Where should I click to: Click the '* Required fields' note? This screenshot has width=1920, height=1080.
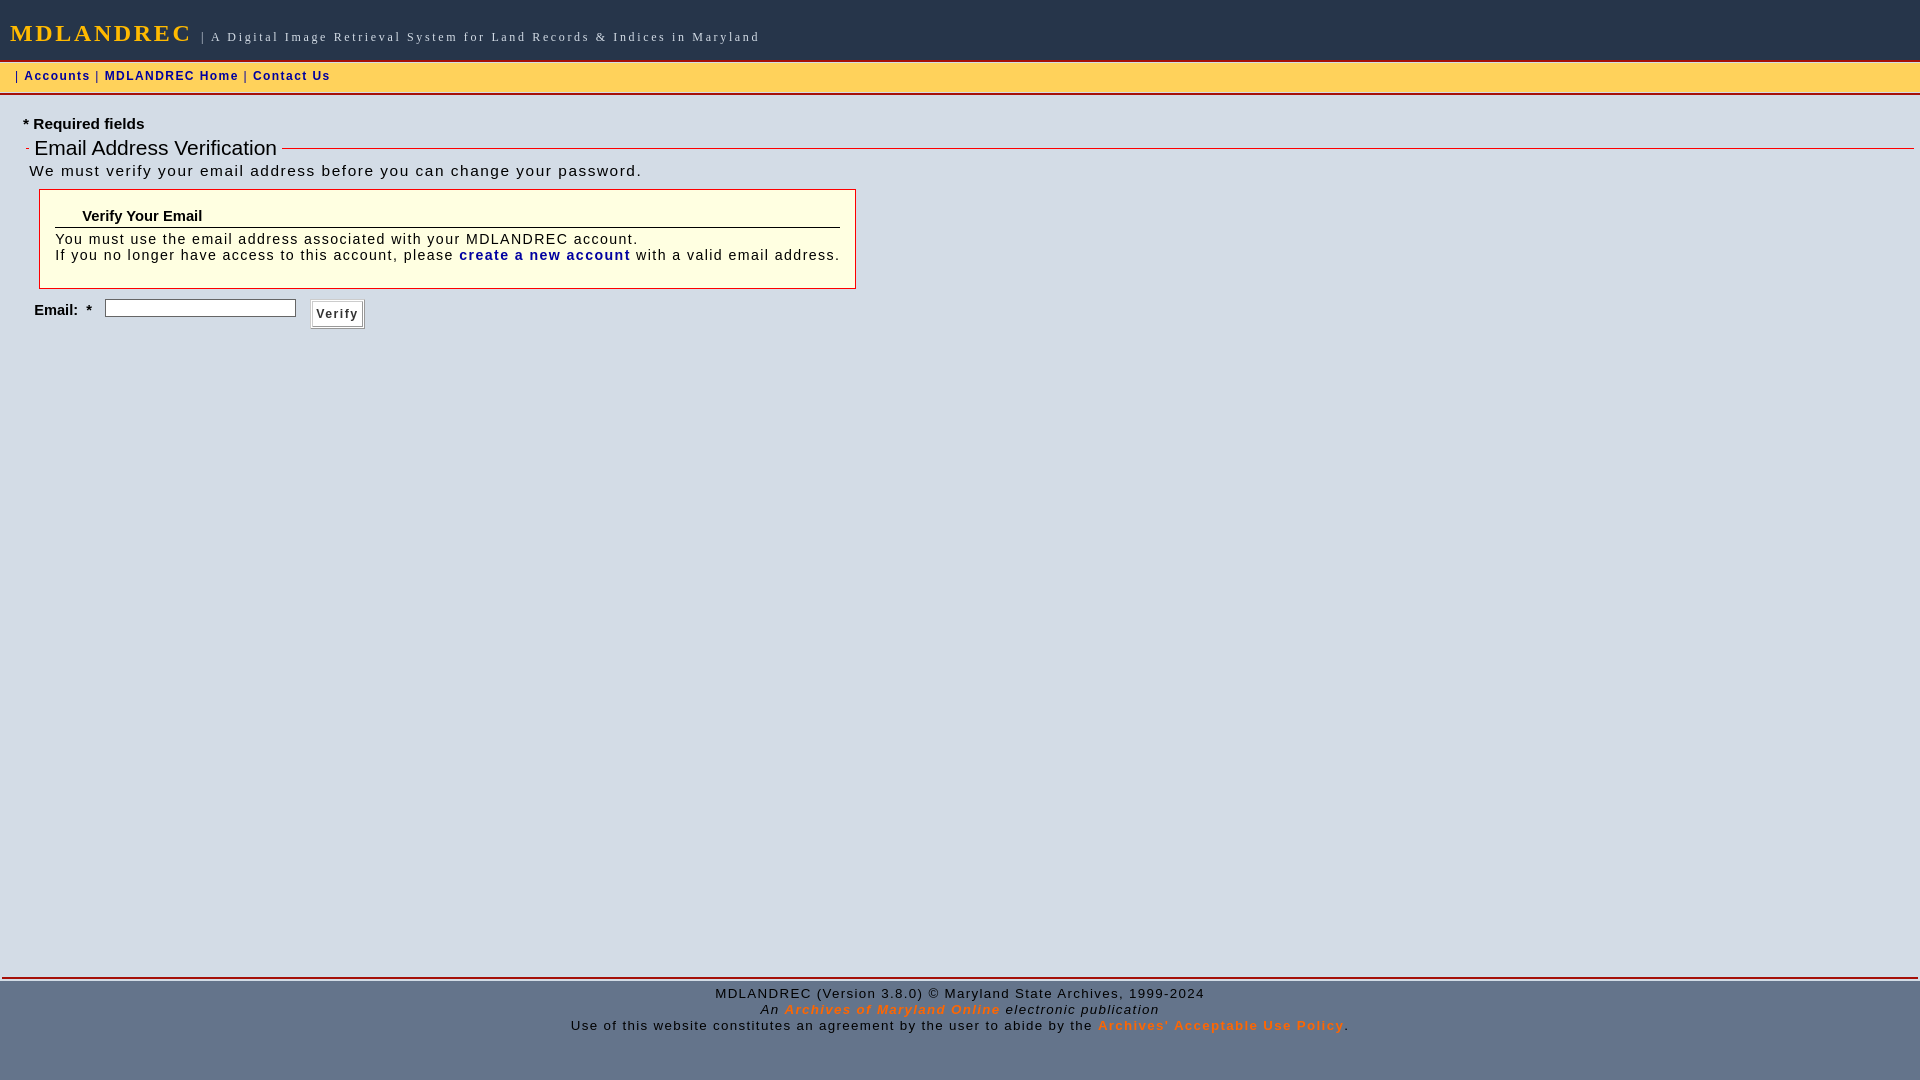click(x=84, y=124)
